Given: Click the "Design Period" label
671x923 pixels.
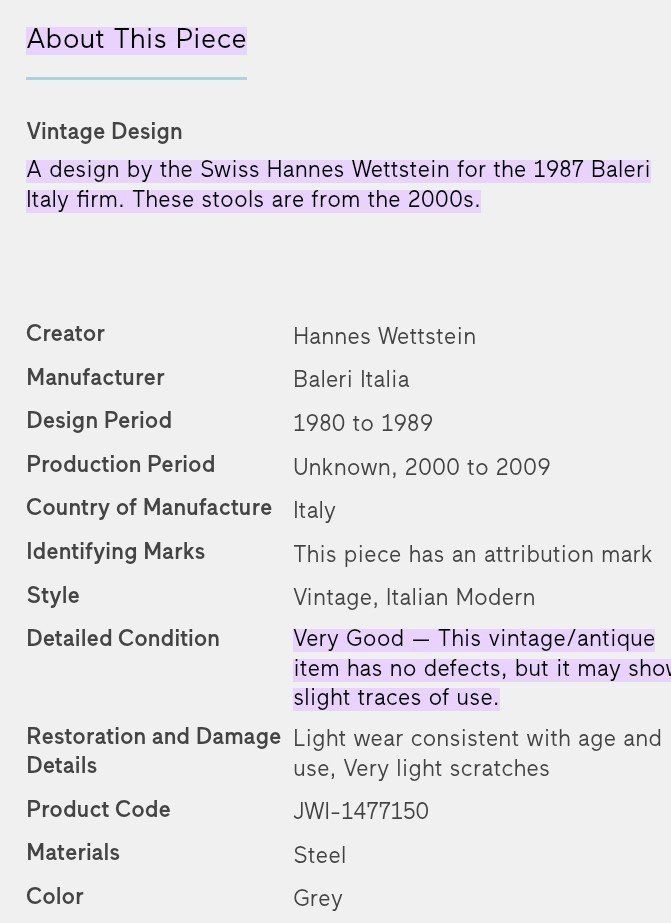Looking at the screenshot, I should click(x=99, y=421).
